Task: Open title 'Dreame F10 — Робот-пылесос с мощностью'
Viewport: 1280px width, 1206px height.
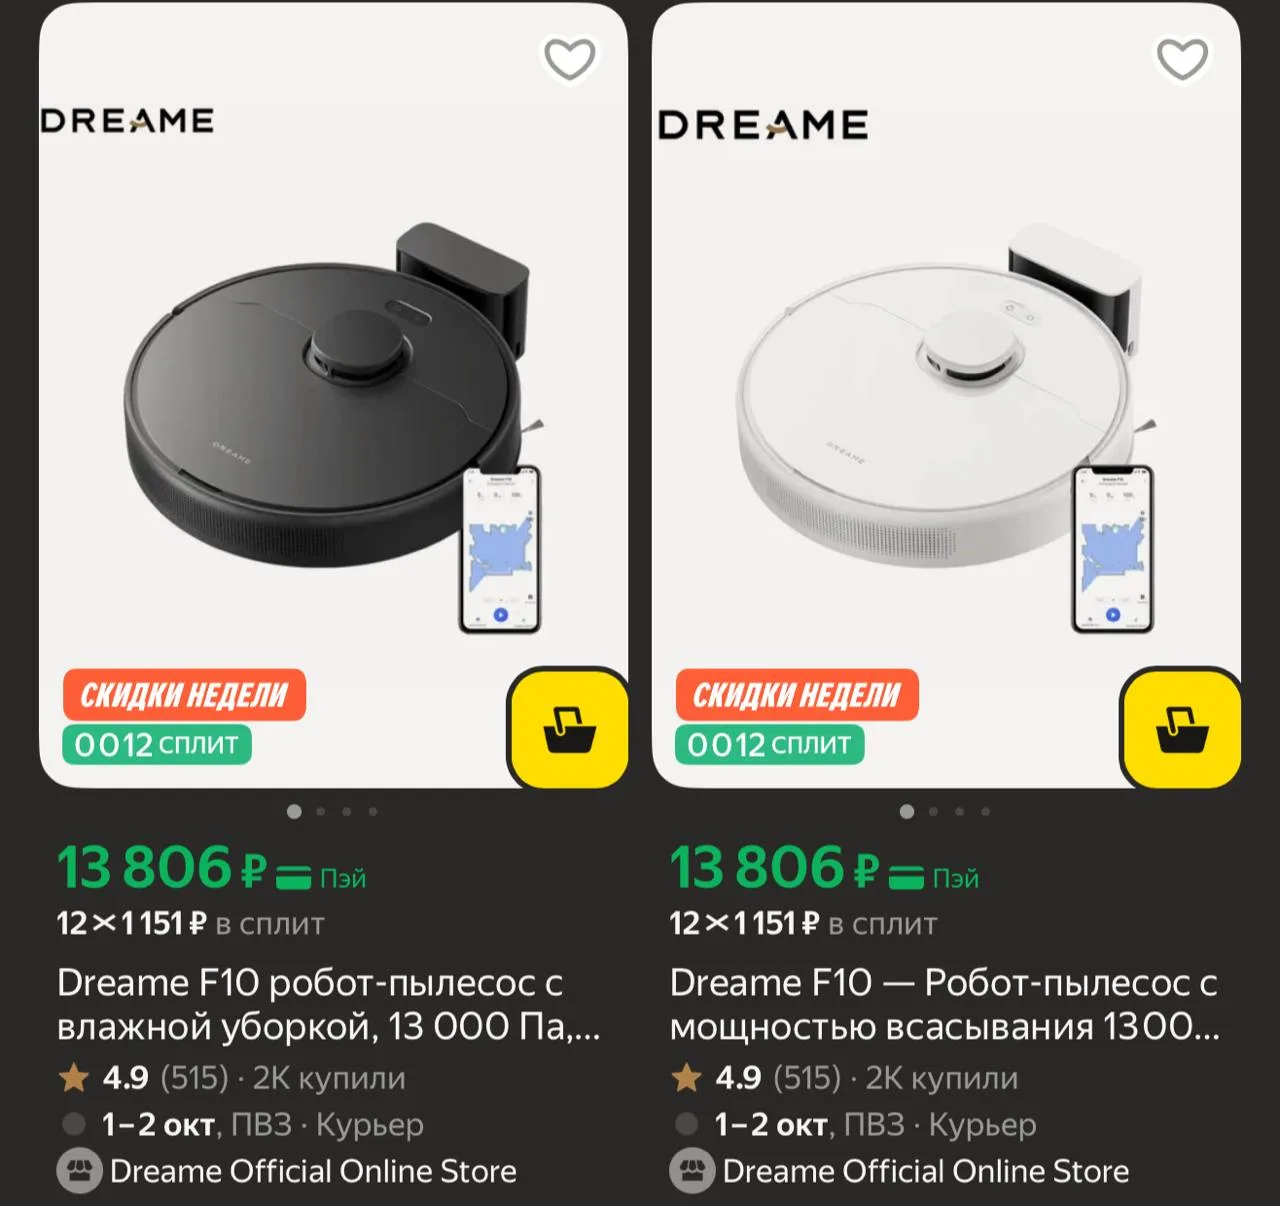Action: click(x=945, y=1005)
